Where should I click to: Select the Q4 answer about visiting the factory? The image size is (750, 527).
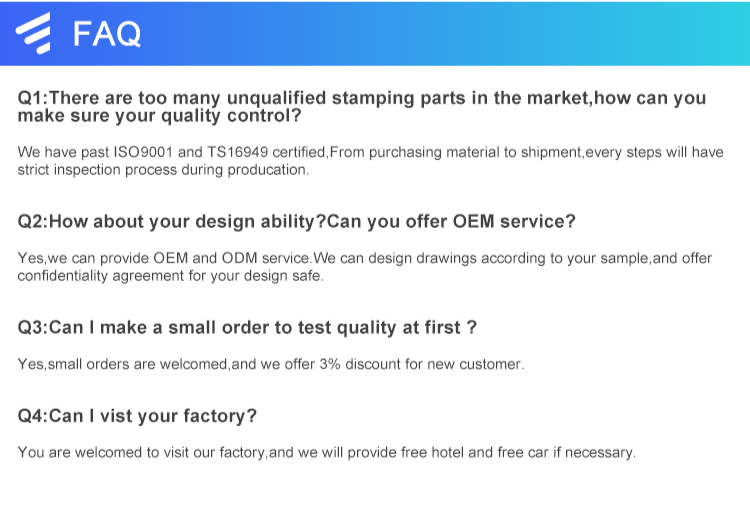click(326, 452)
